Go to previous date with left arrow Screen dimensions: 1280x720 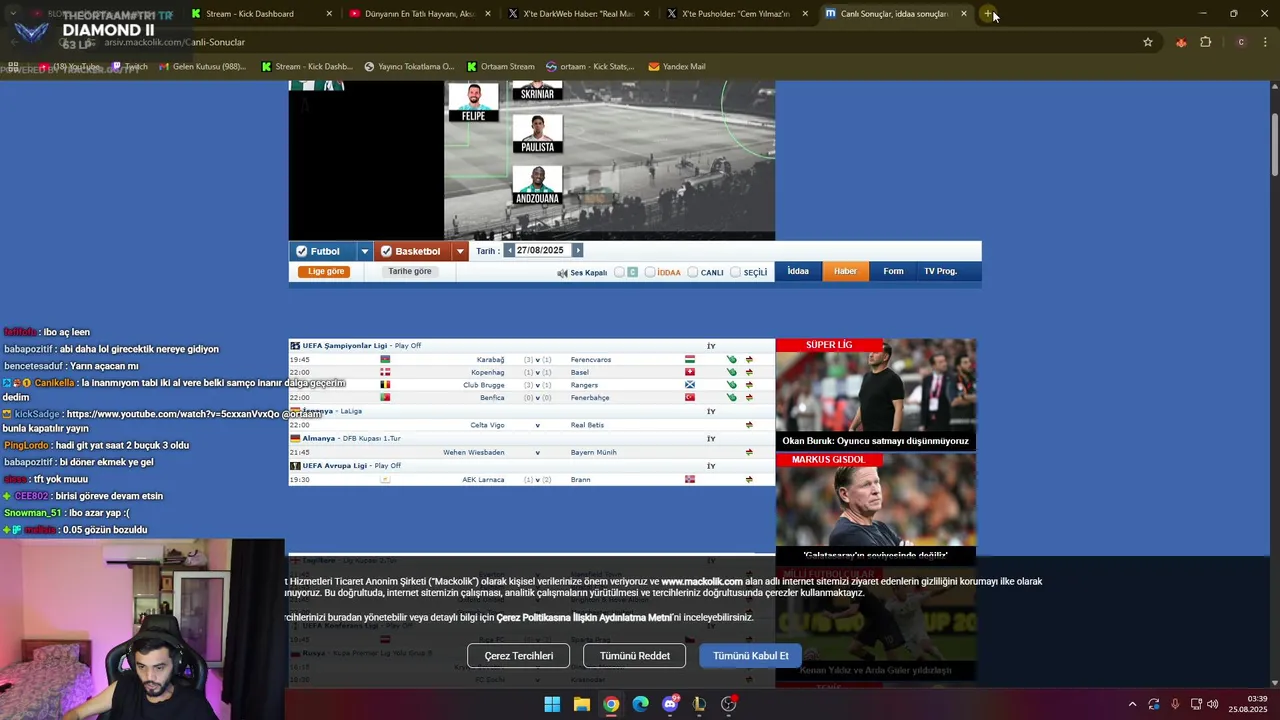509,251
